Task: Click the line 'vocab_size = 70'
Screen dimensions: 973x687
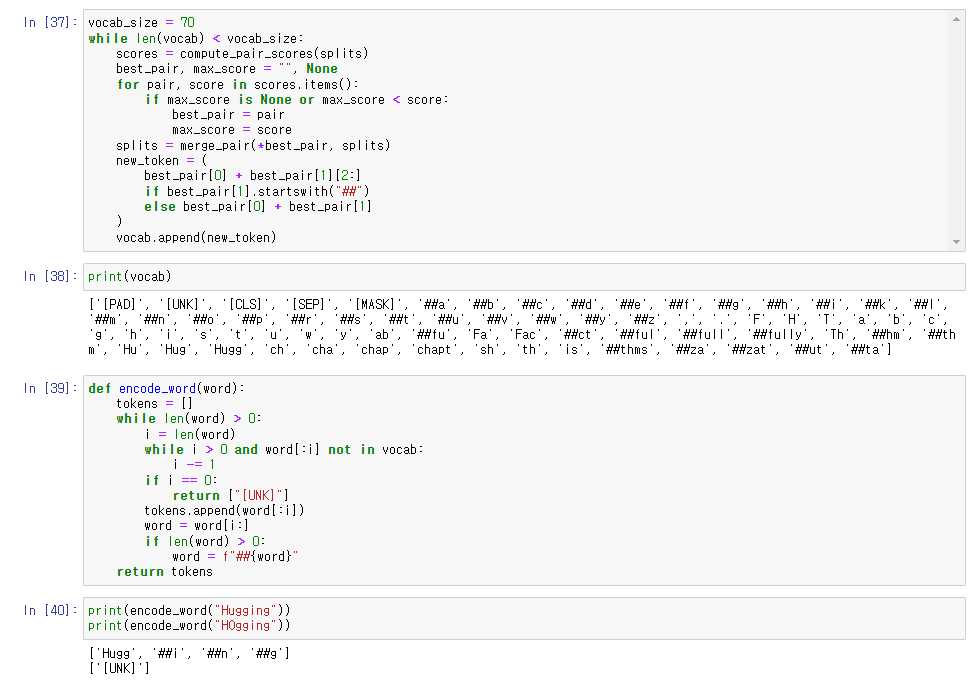Action: [x=141, y=23]
